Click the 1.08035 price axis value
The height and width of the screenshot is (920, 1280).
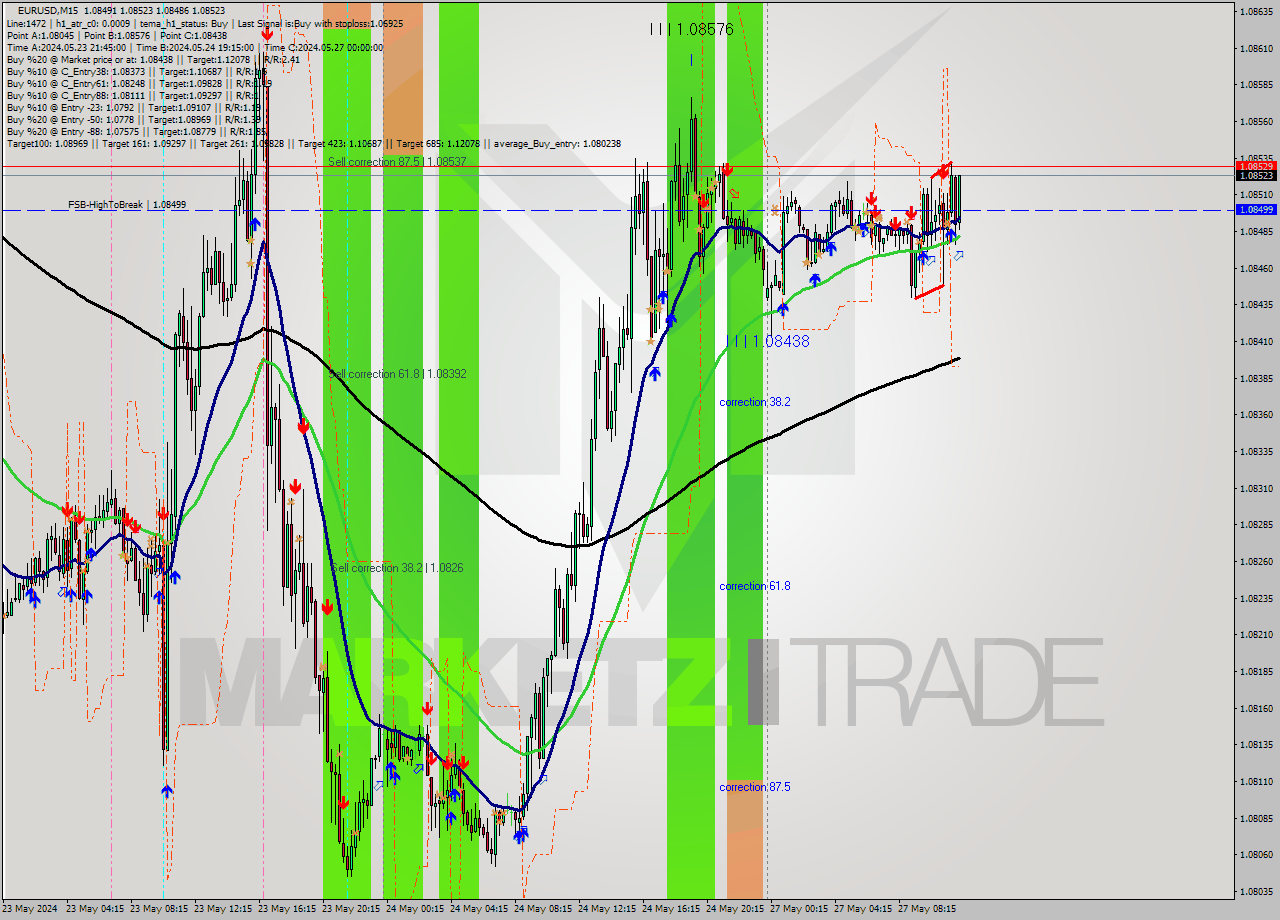point(1255,891)
